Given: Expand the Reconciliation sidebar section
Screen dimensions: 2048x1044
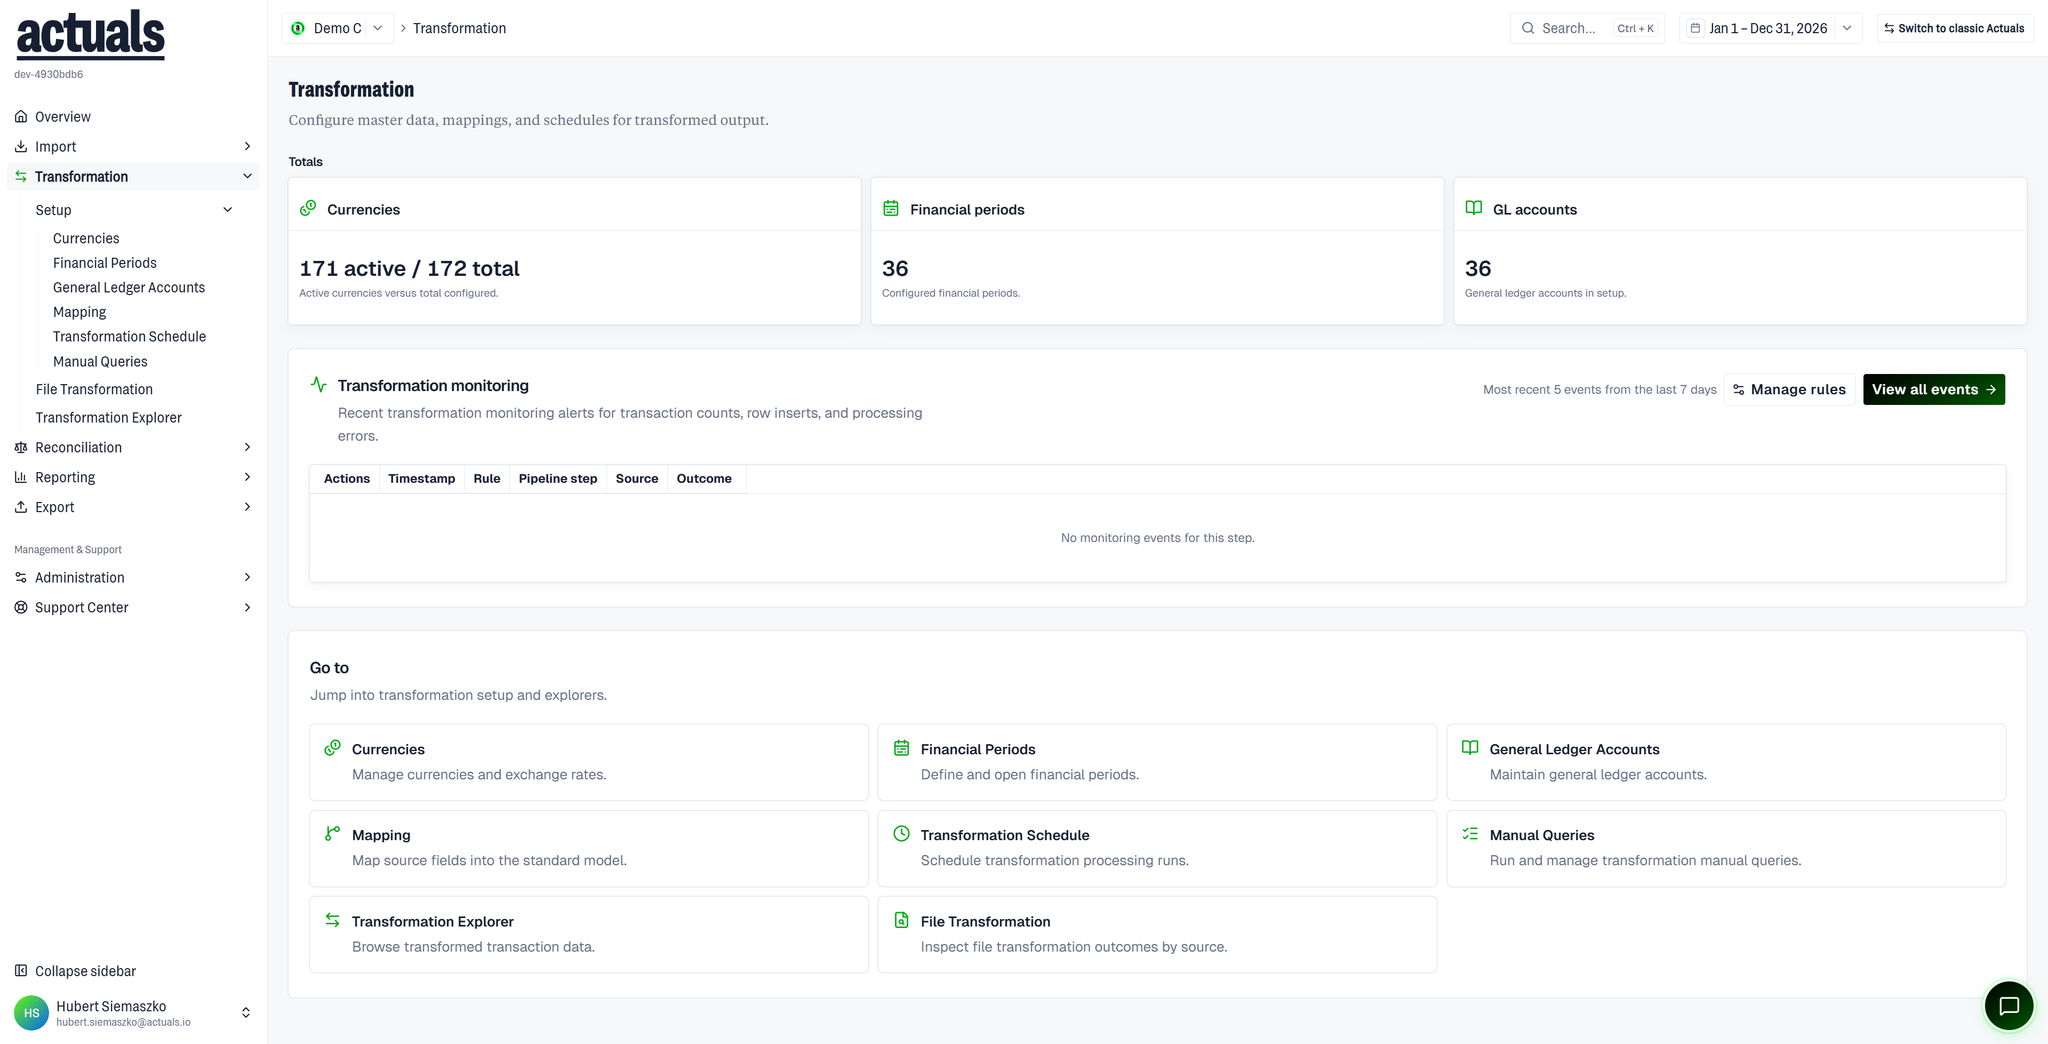Looking at the screenshot, I should (247, 447).
